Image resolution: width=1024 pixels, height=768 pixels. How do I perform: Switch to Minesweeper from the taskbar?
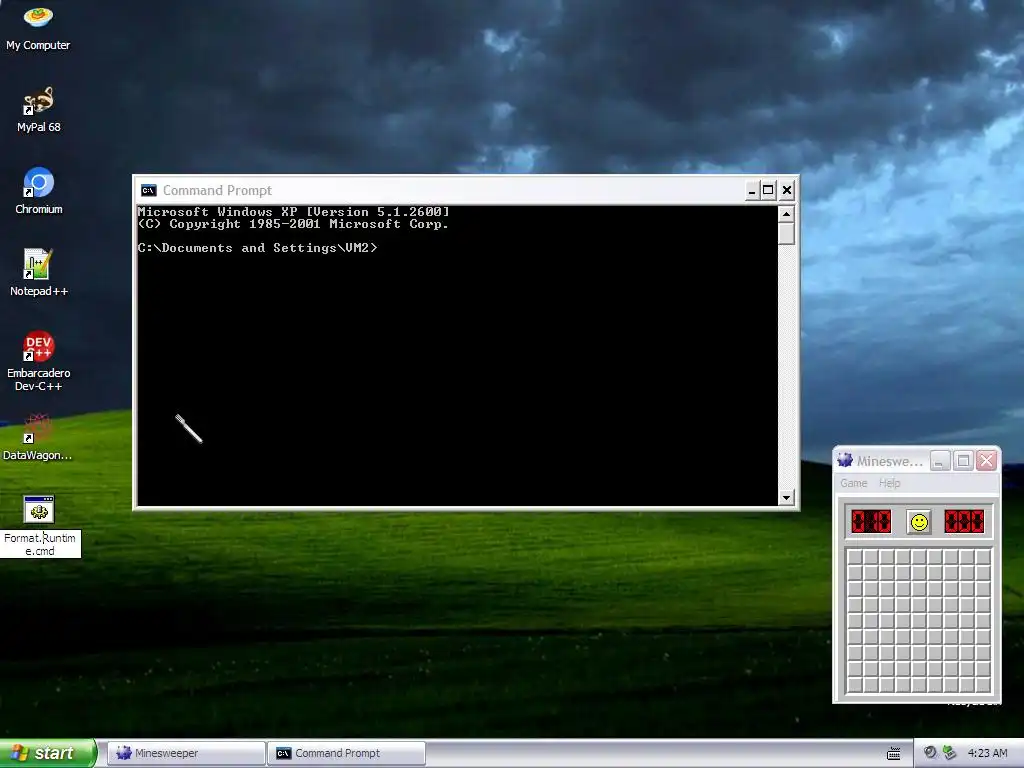point(186,753)
